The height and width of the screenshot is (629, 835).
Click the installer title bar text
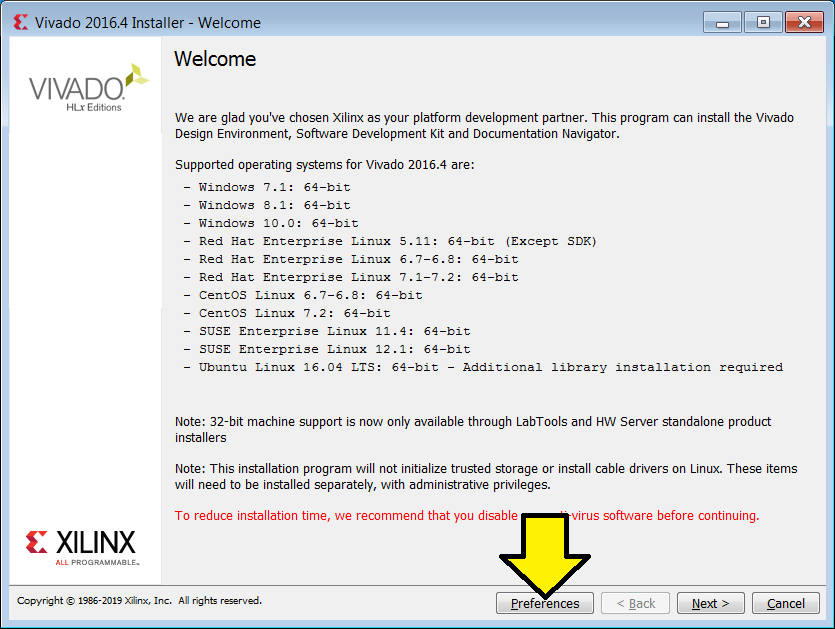(148, 23)
